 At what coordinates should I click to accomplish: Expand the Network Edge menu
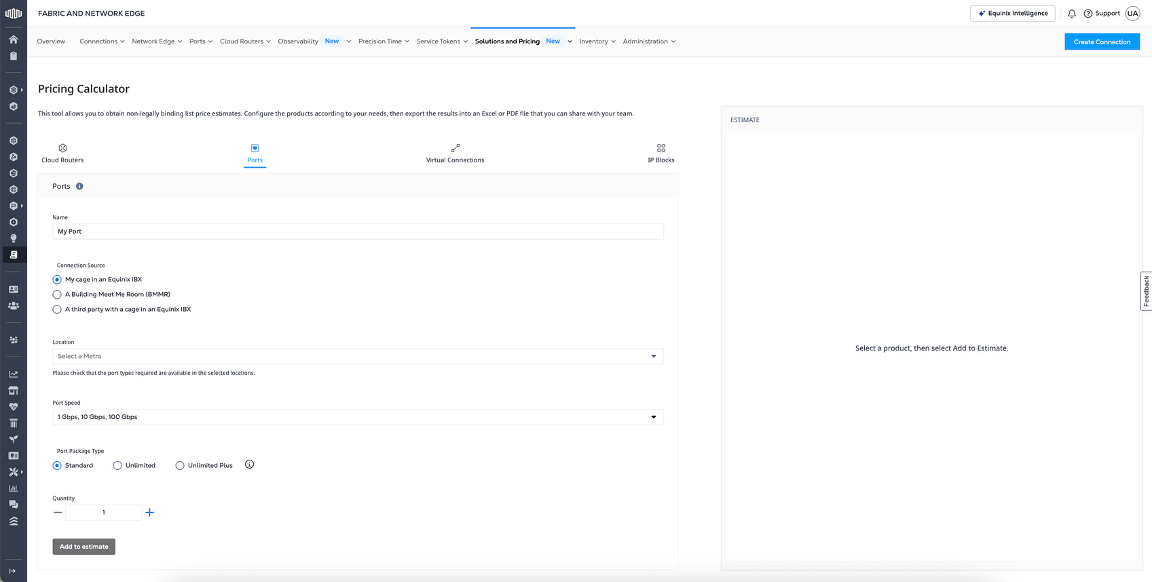pyautogui.click(x=156, y=41)
